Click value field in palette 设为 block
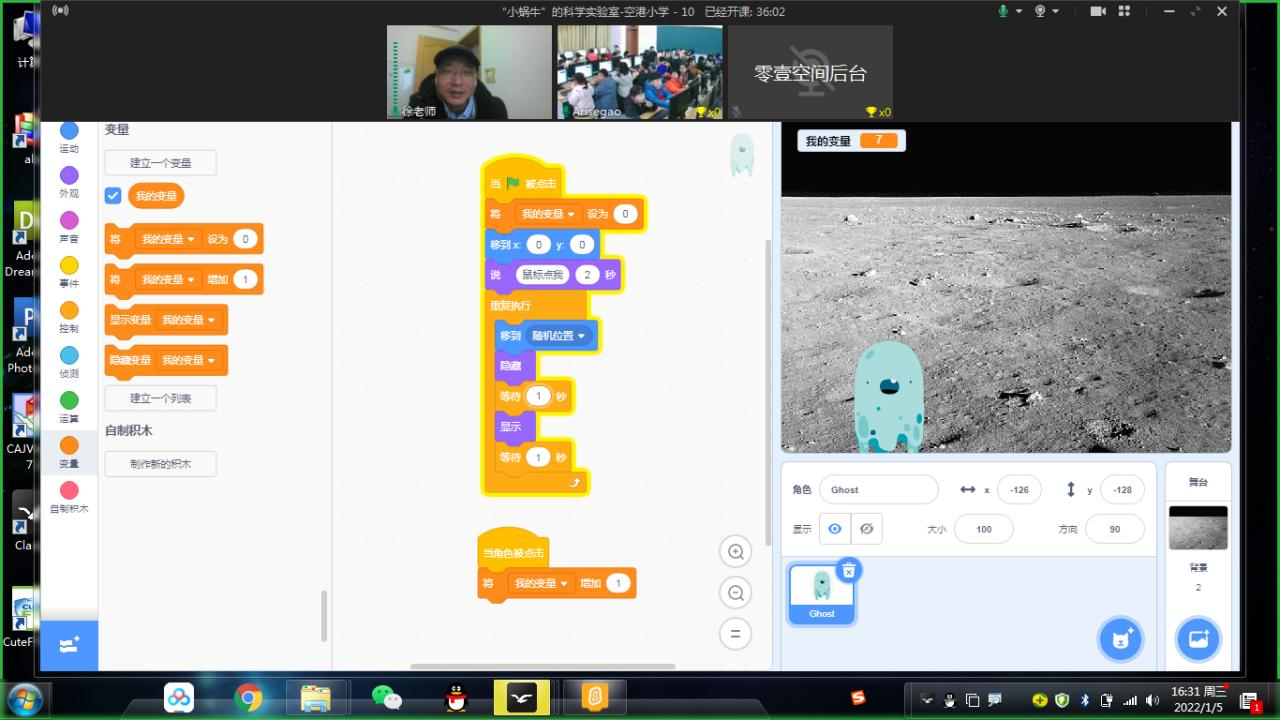1280x720 pixels. tap(245, 239)
